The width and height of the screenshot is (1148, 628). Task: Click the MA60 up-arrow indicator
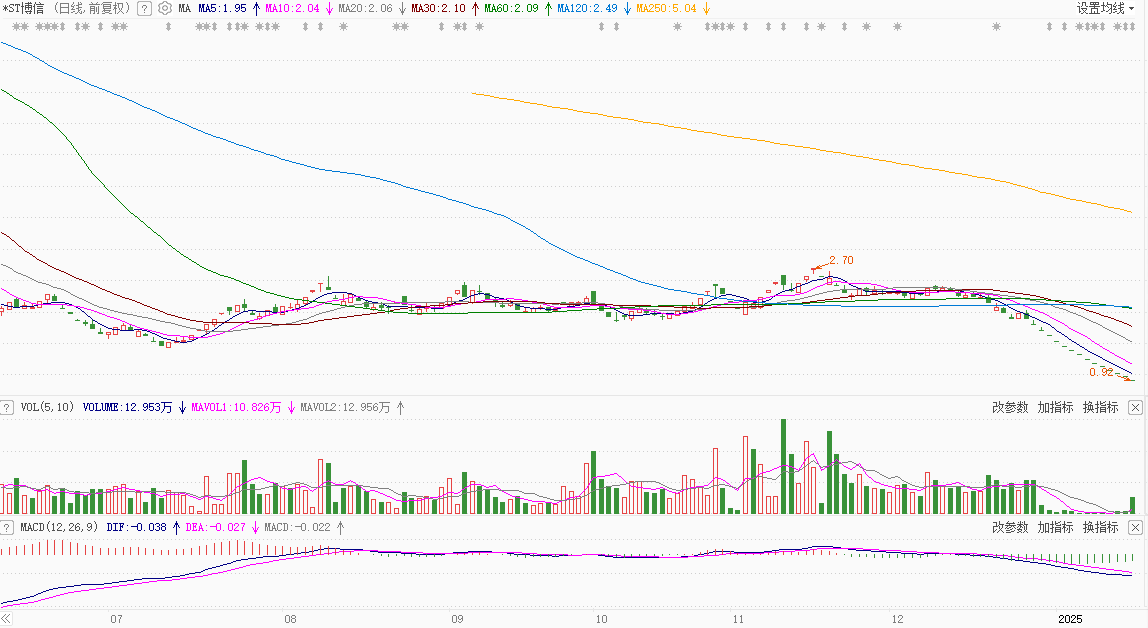pos(548,9)
